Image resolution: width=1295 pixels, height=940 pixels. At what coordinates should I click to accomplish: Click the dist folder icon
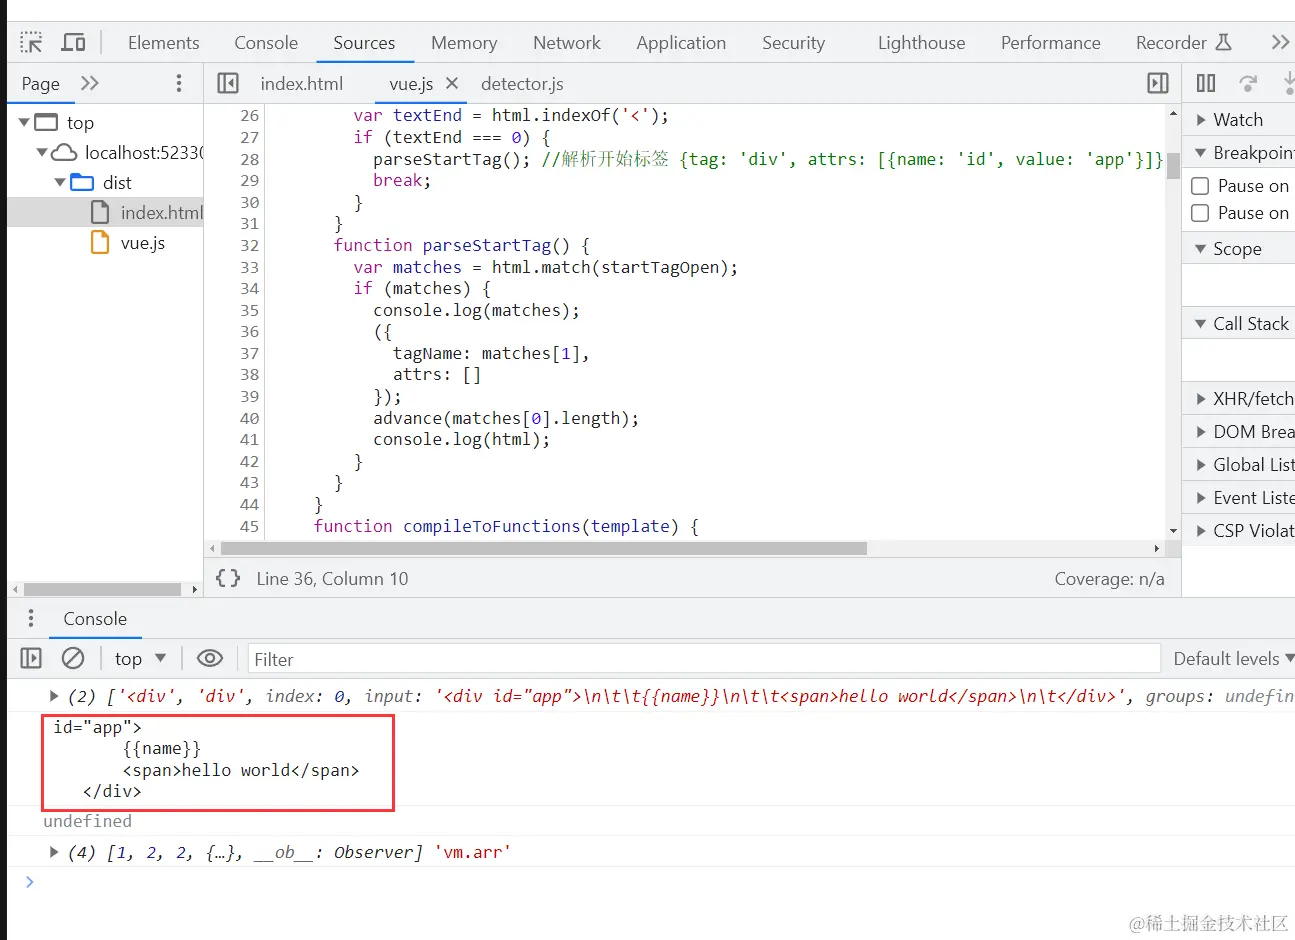click(x=82, y=182)
